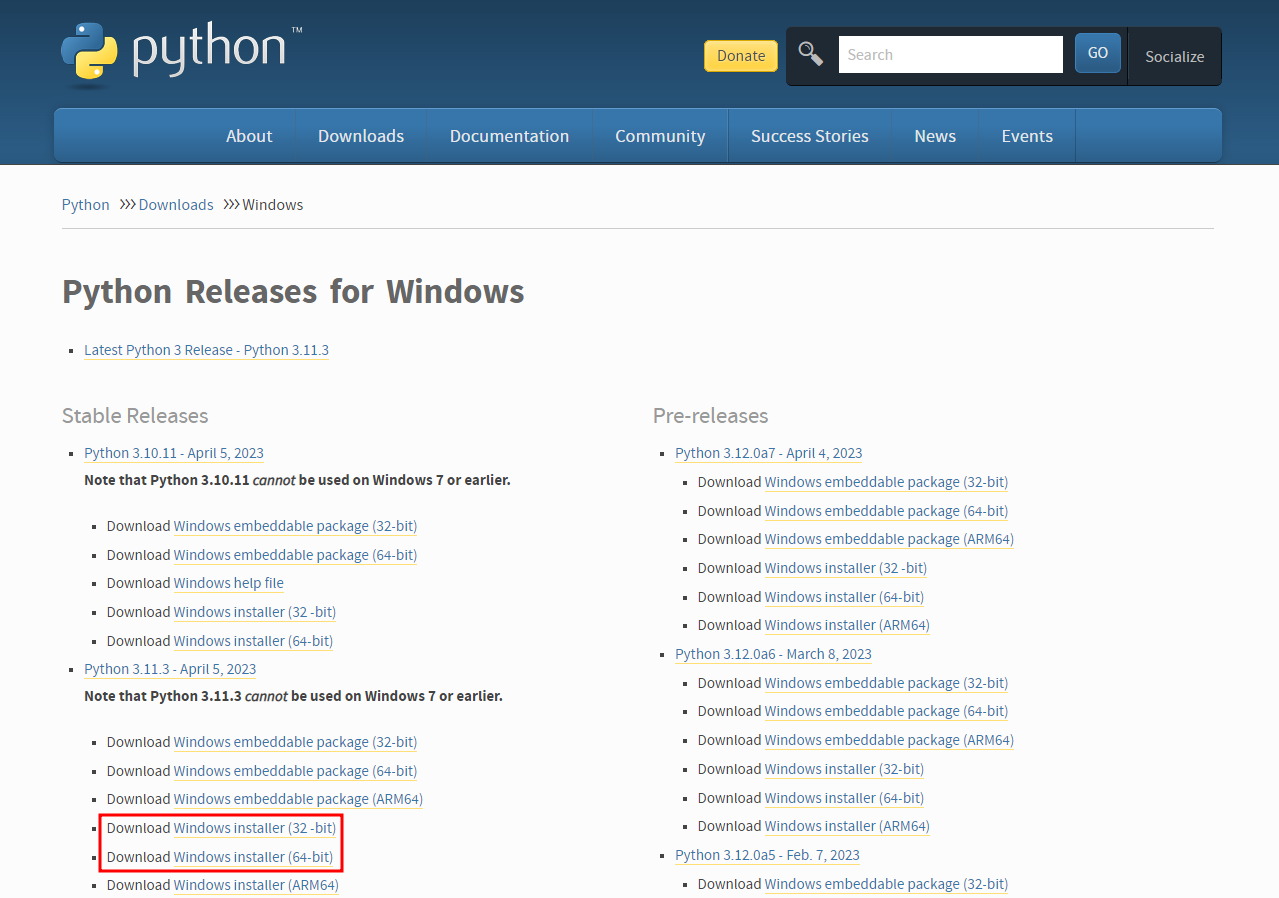The width and height of the screenshot is (1279, 898).
Task: Download 3.12.0a5 Windows embeddable package (32-bit)
Action: tap(886, 884)
